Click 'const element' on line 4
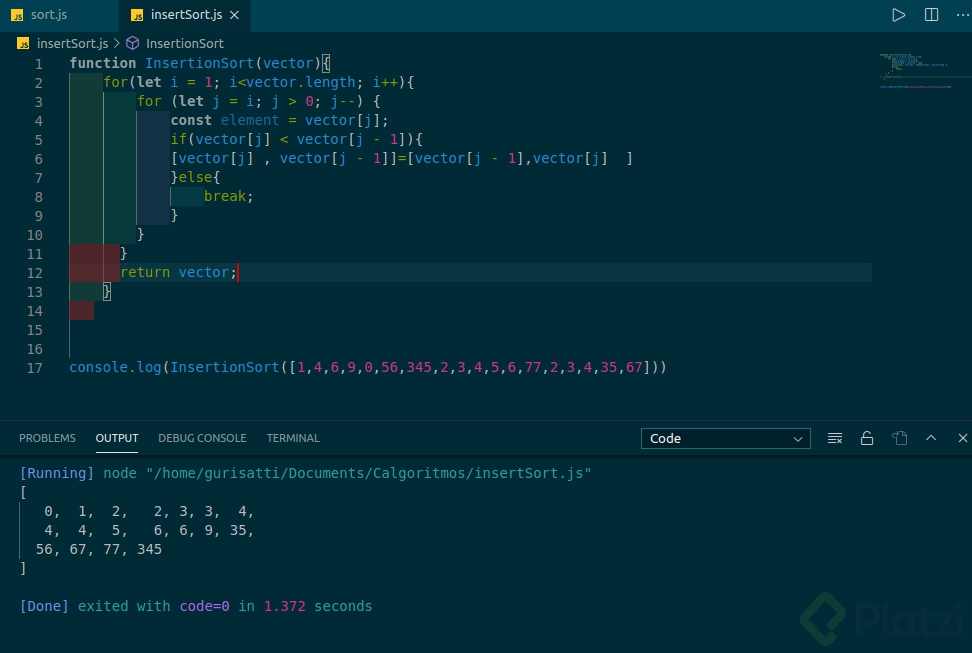The width and height of the screenshot is (972, 653). coord(224,120)
